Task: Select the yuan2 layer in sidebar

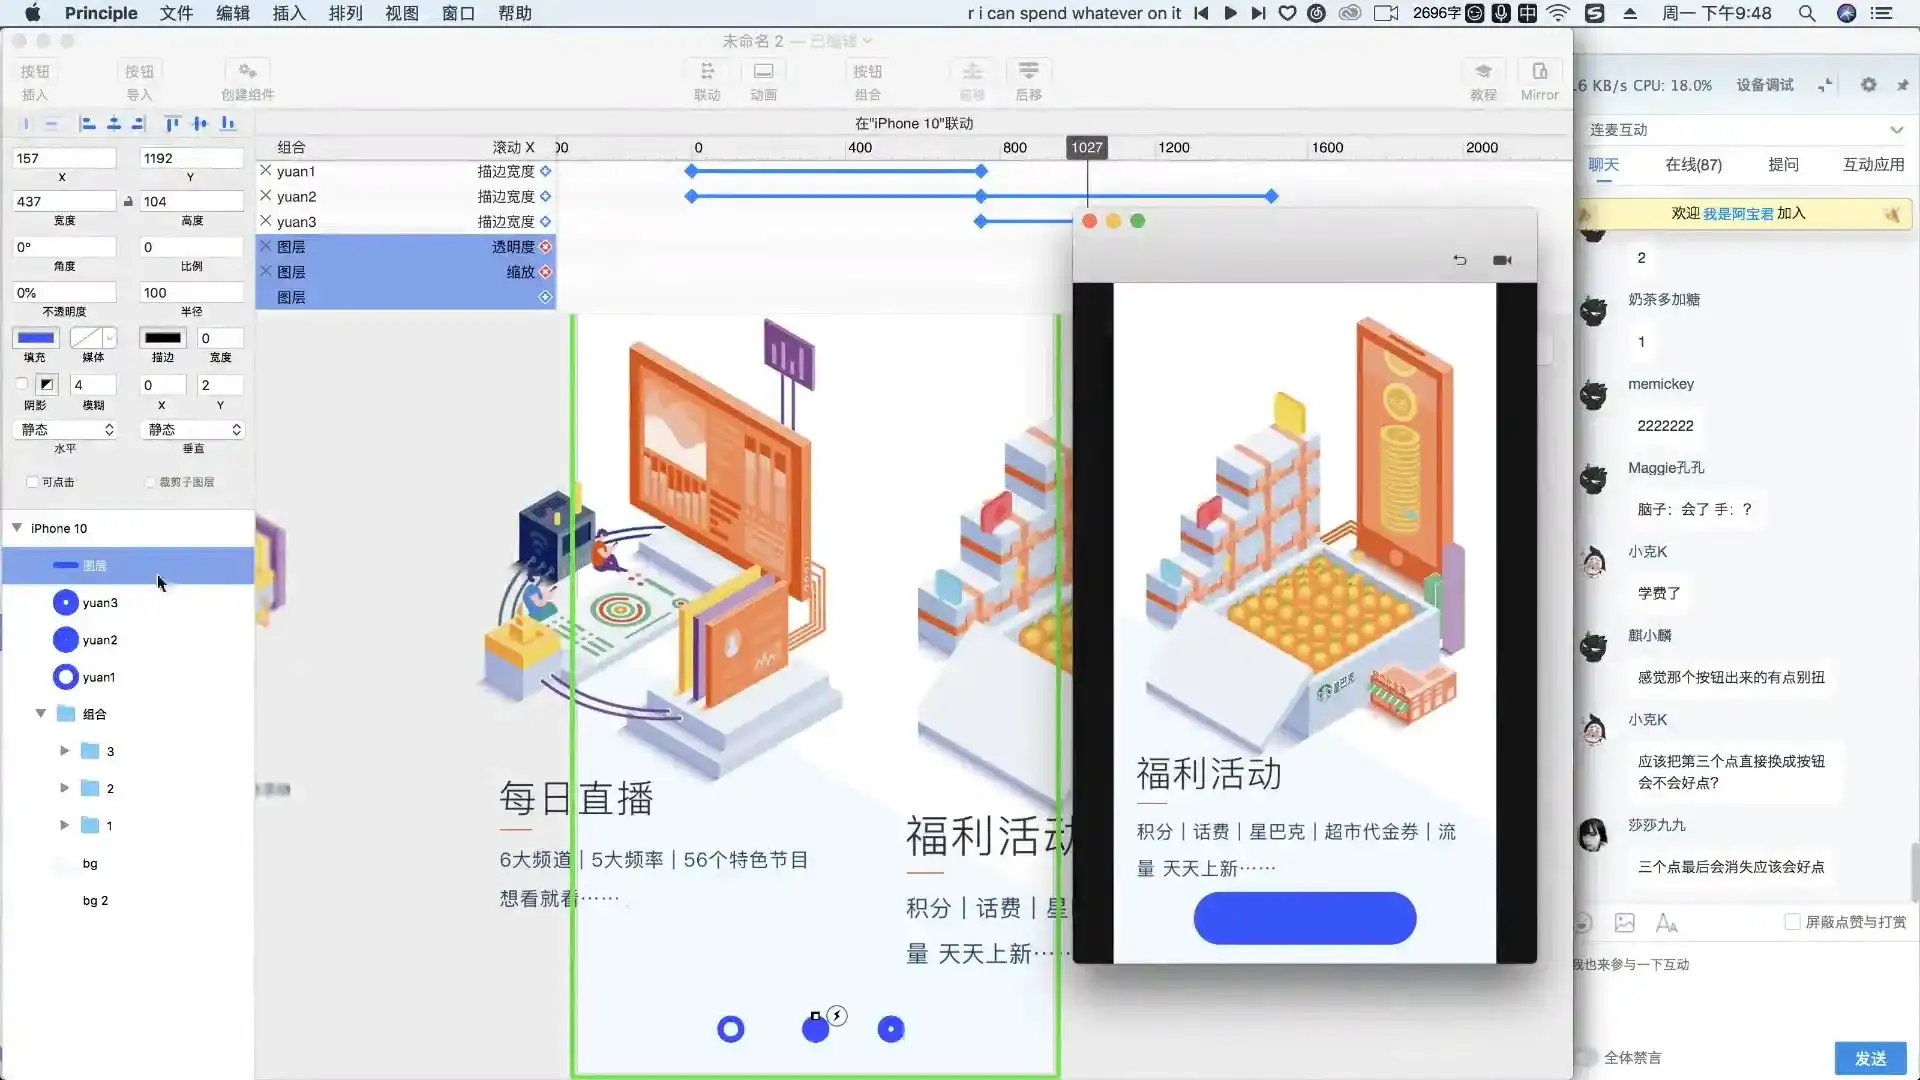Action: coord(100,639)
